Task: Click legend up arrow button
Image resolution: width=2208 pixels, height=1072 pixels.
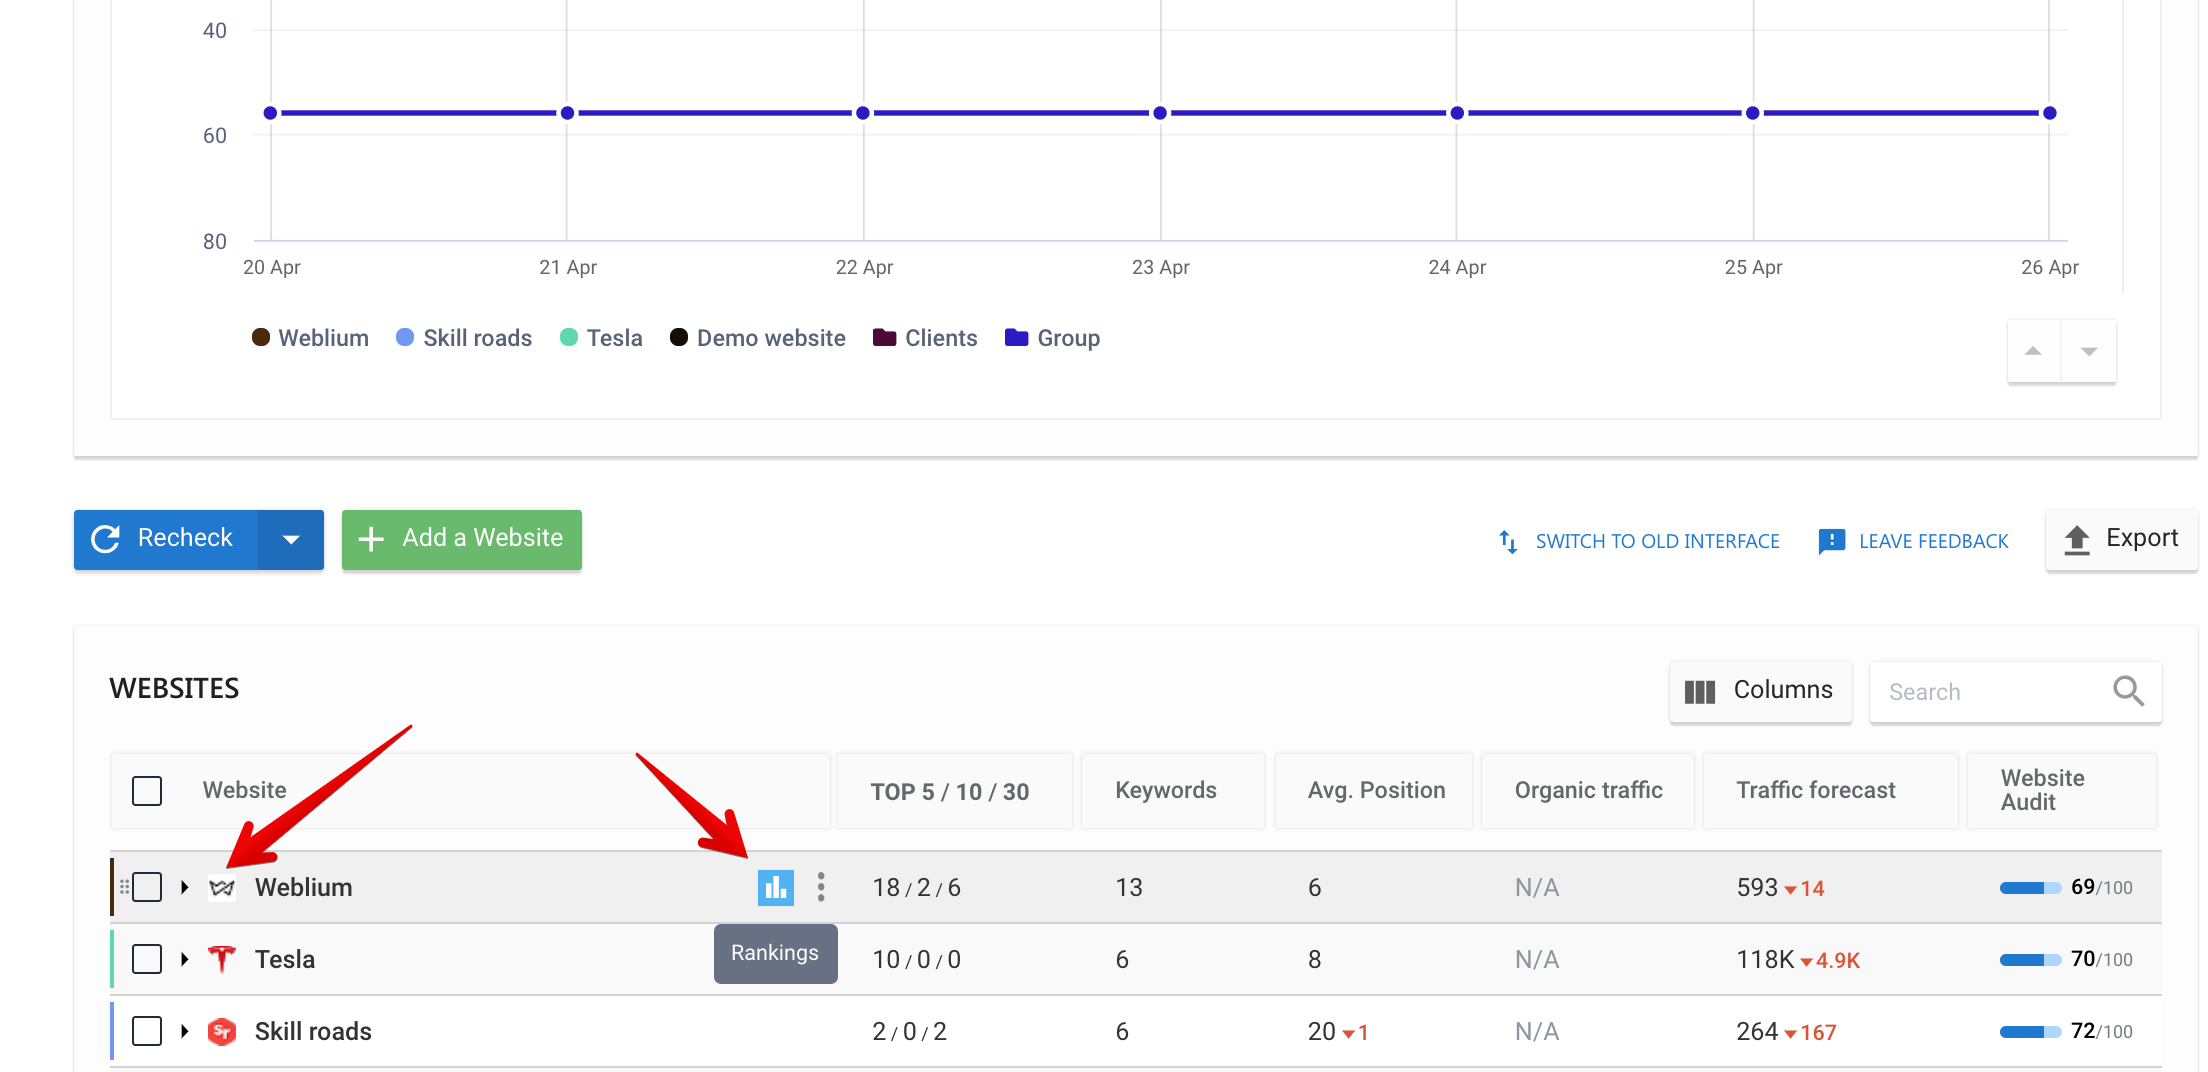Action: pyautogui.click(x=2033, y=351)
